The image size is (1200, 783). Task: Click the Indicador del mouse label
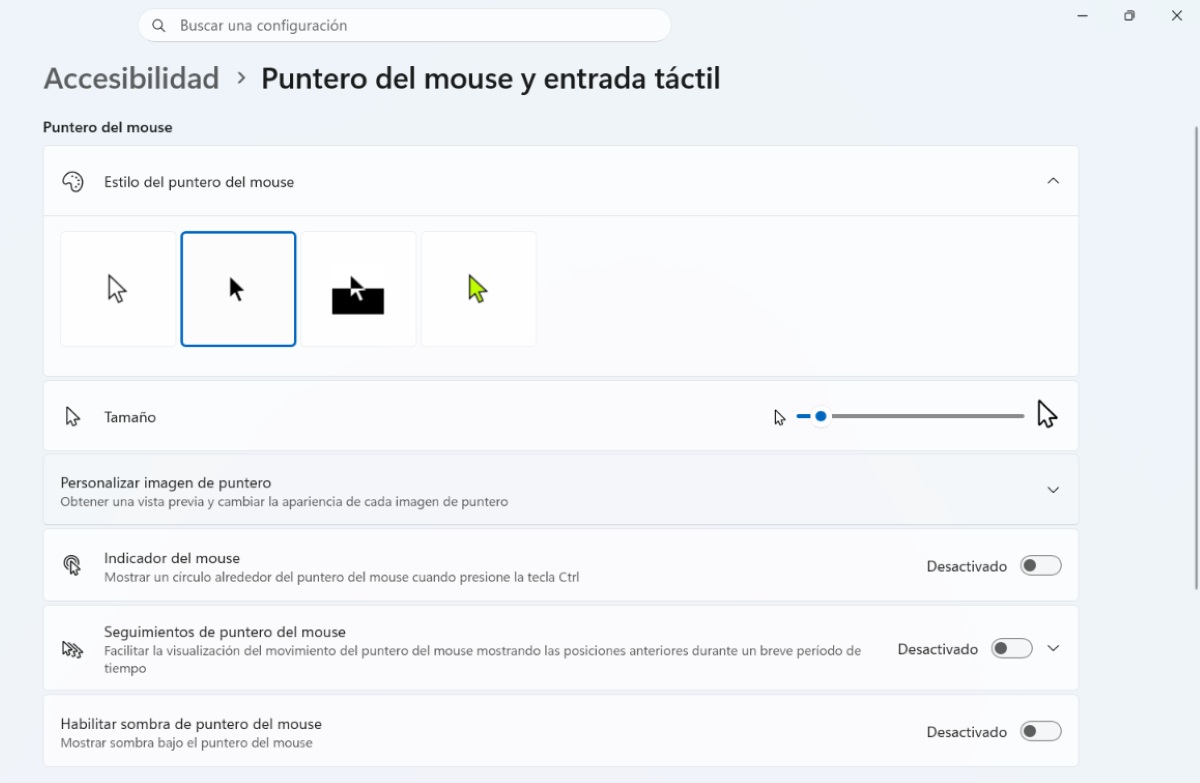tap(172, 558)
